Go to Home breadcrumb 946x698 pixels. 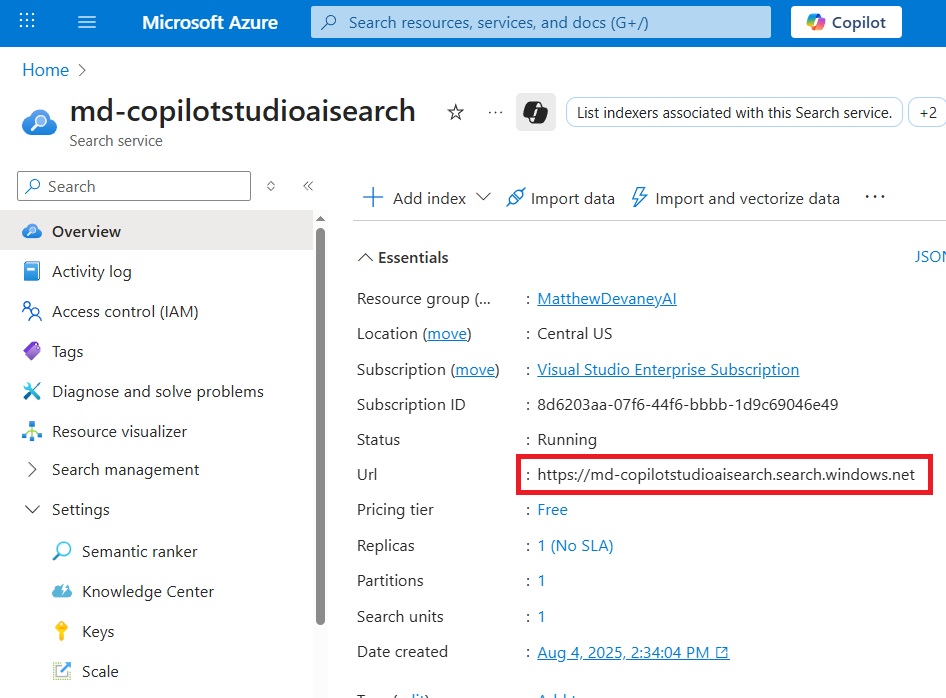pyautogui.click(x=46, y=70)
